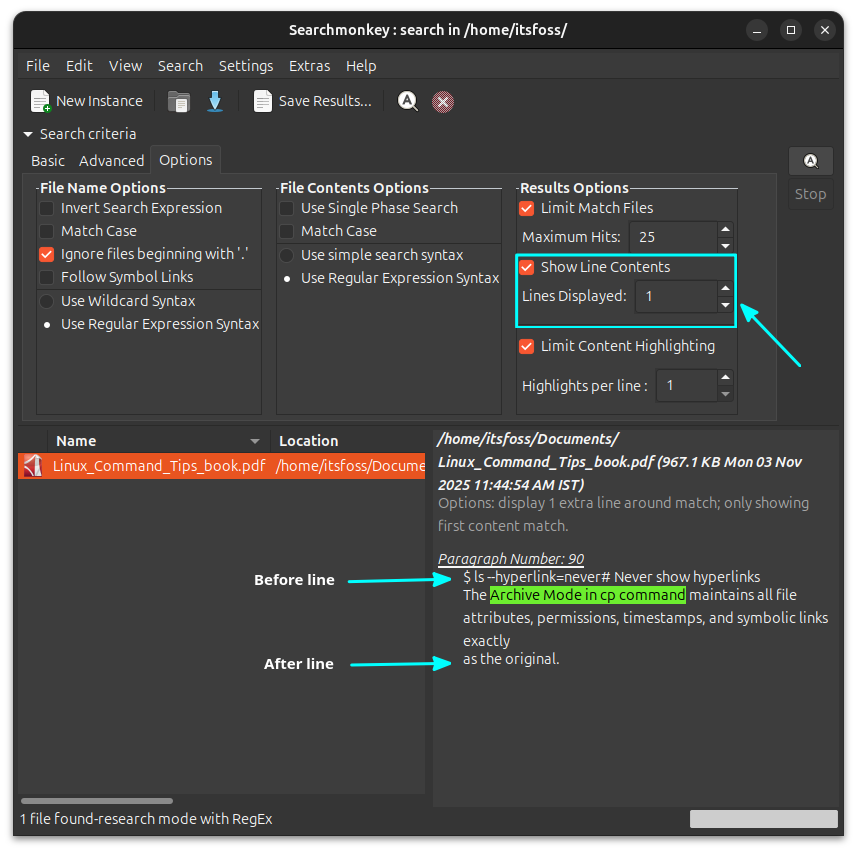Increase Lines Displayed with the up arrow
This screenshot has width=857, height=852.
click(x=725, y=289)
